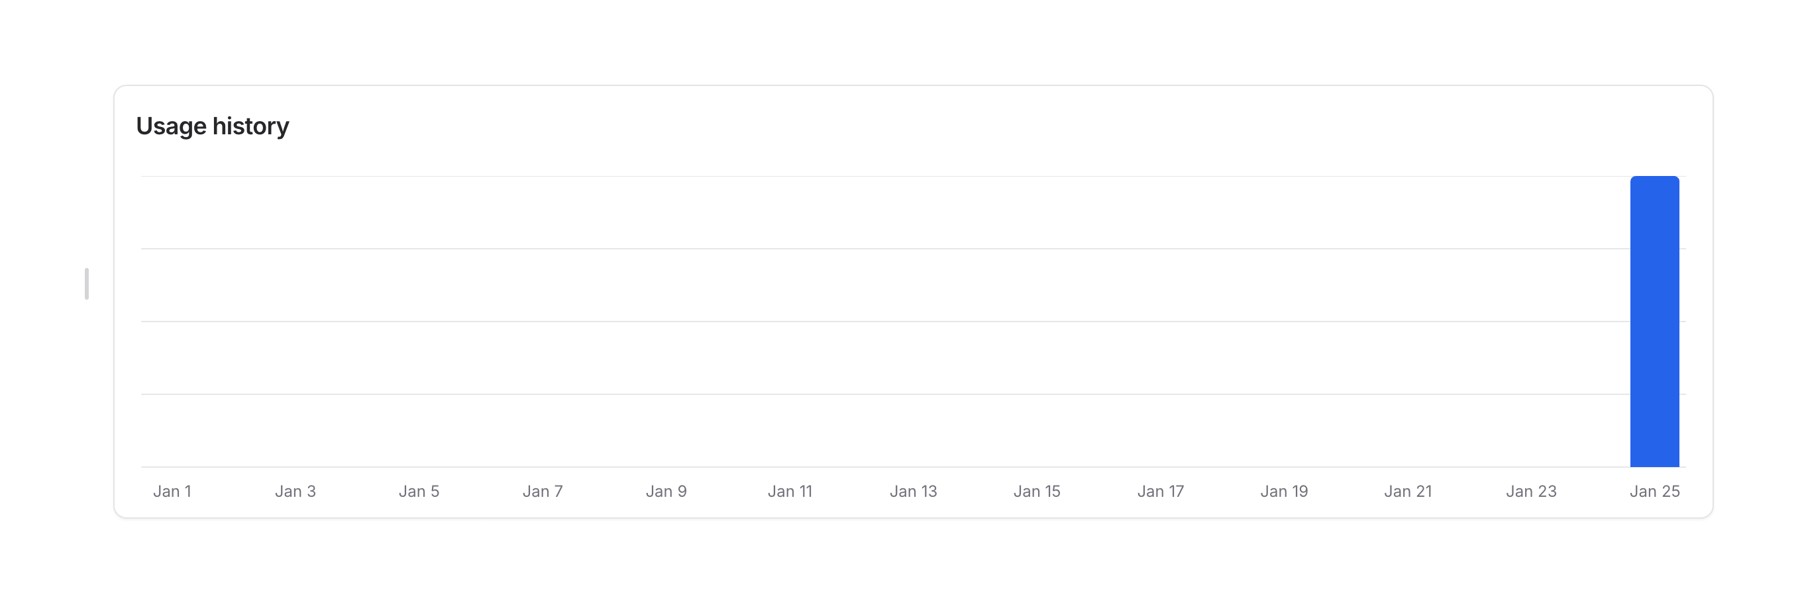
Task: Click the bottom of the blue bar
Action: [1654, 462]
